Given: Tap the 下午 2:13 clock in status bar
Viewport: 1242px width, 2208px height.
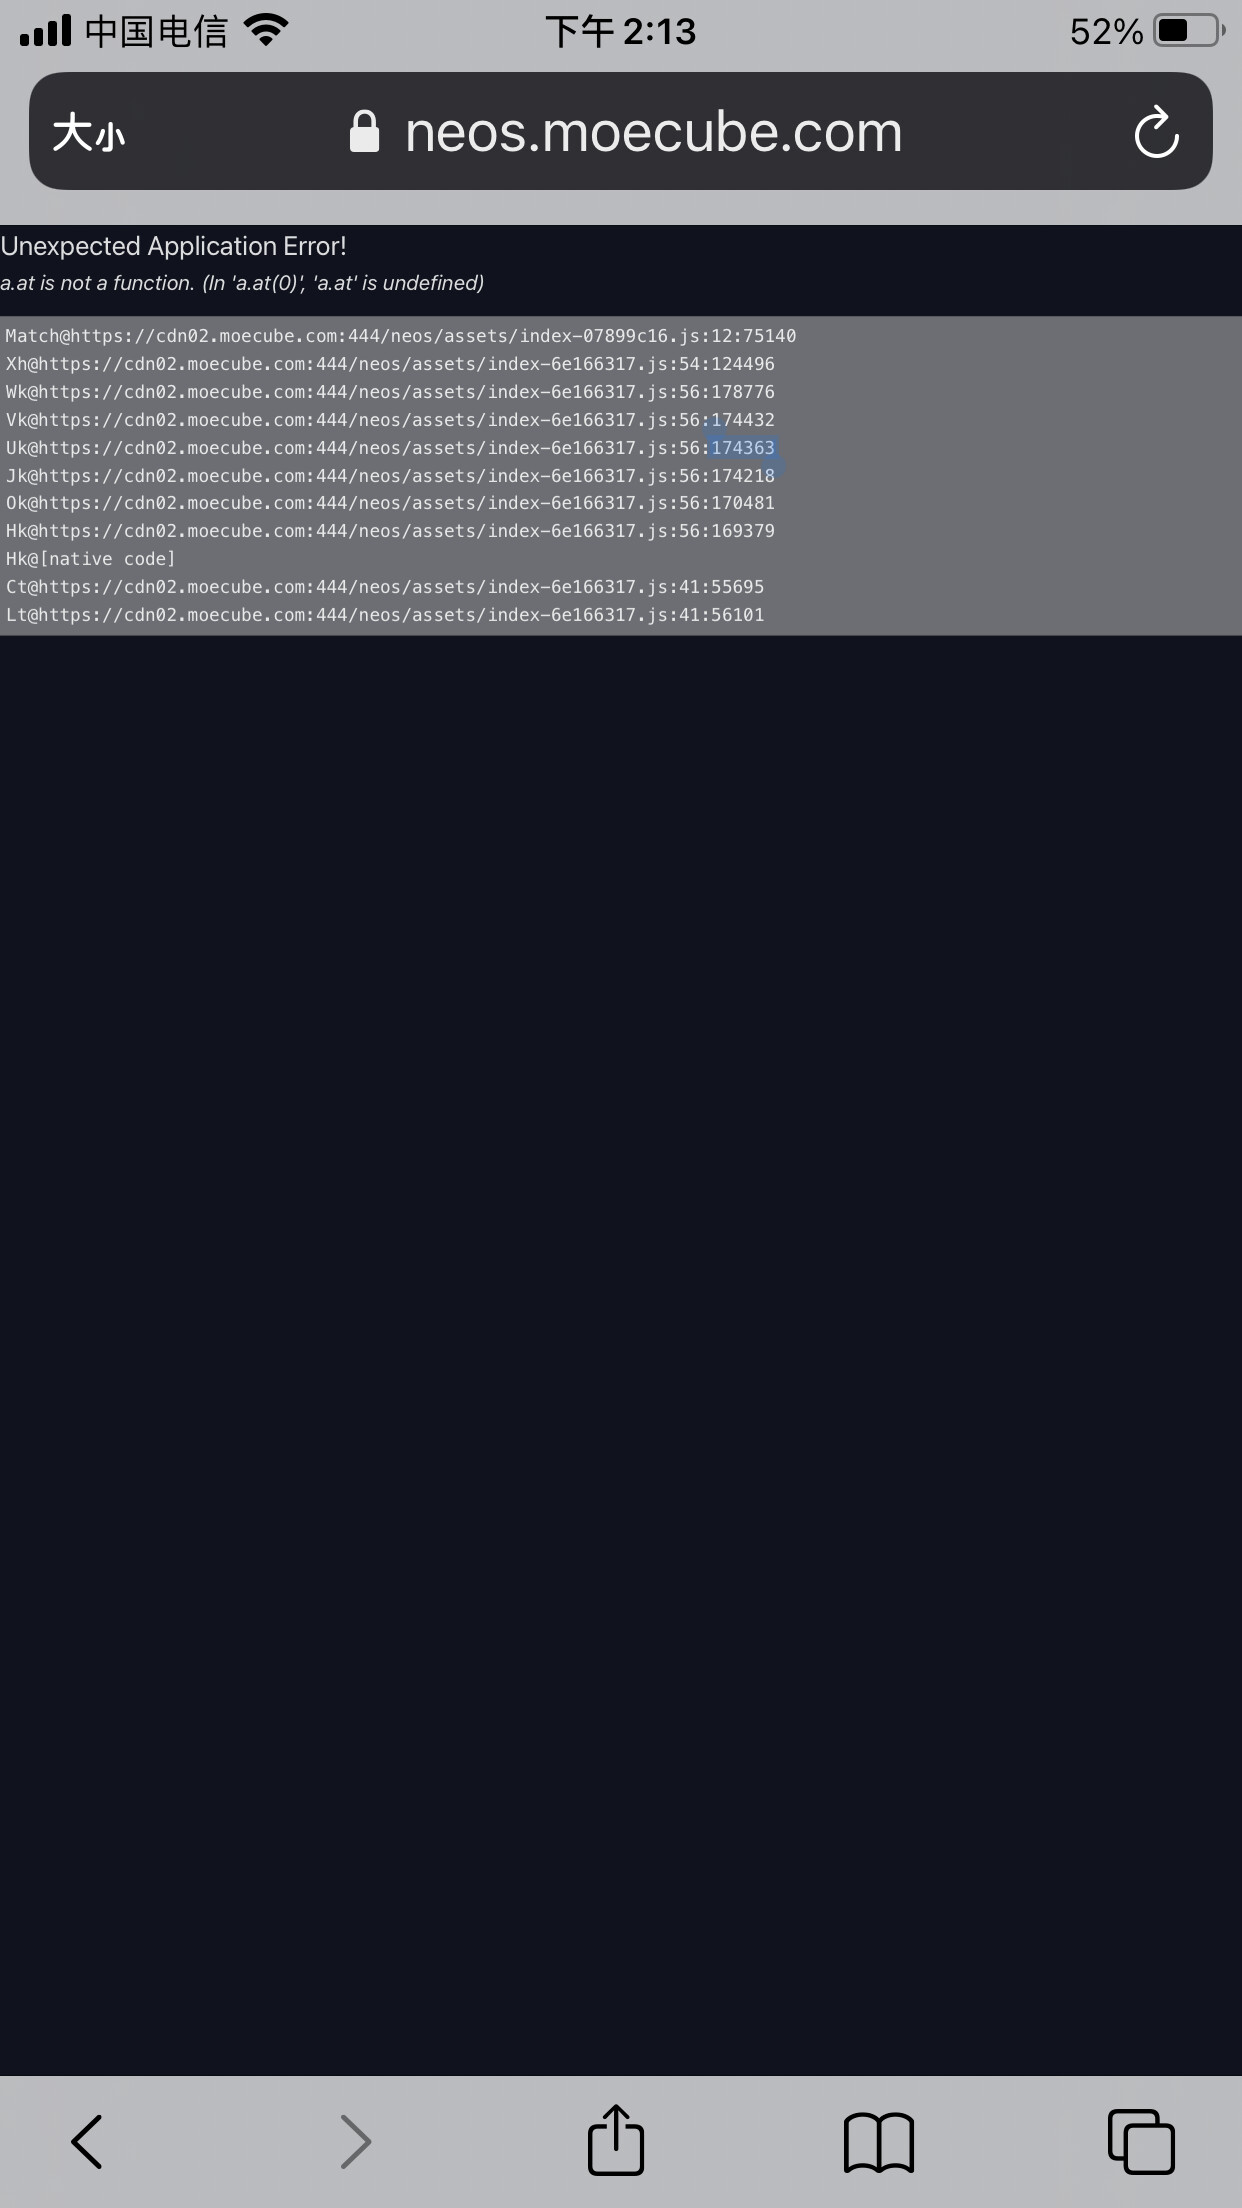Looking at the screenshot, I should click(620, 31).
